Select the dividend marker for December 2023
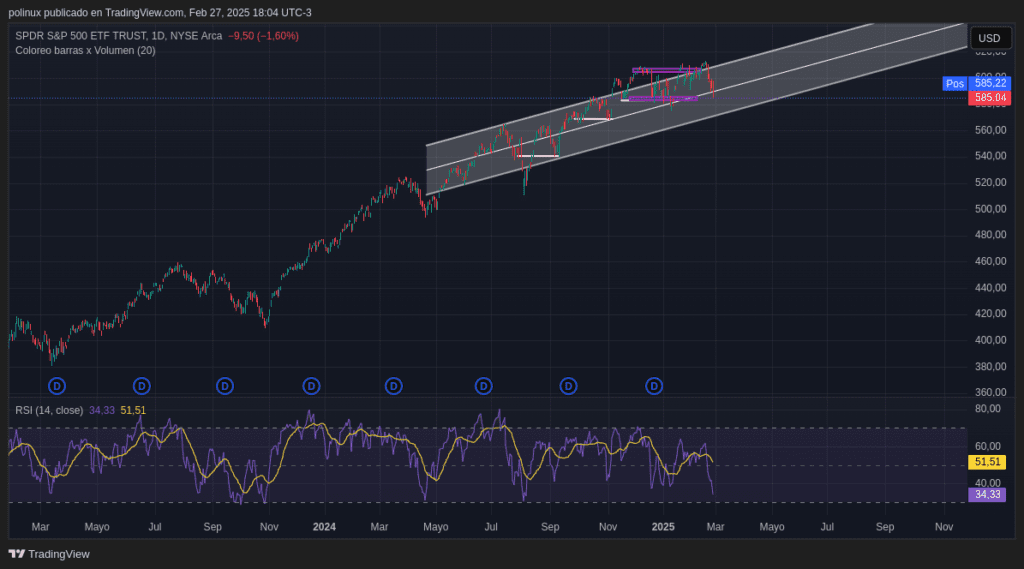This screenshot has height=569, width=1024. (311, 386)
